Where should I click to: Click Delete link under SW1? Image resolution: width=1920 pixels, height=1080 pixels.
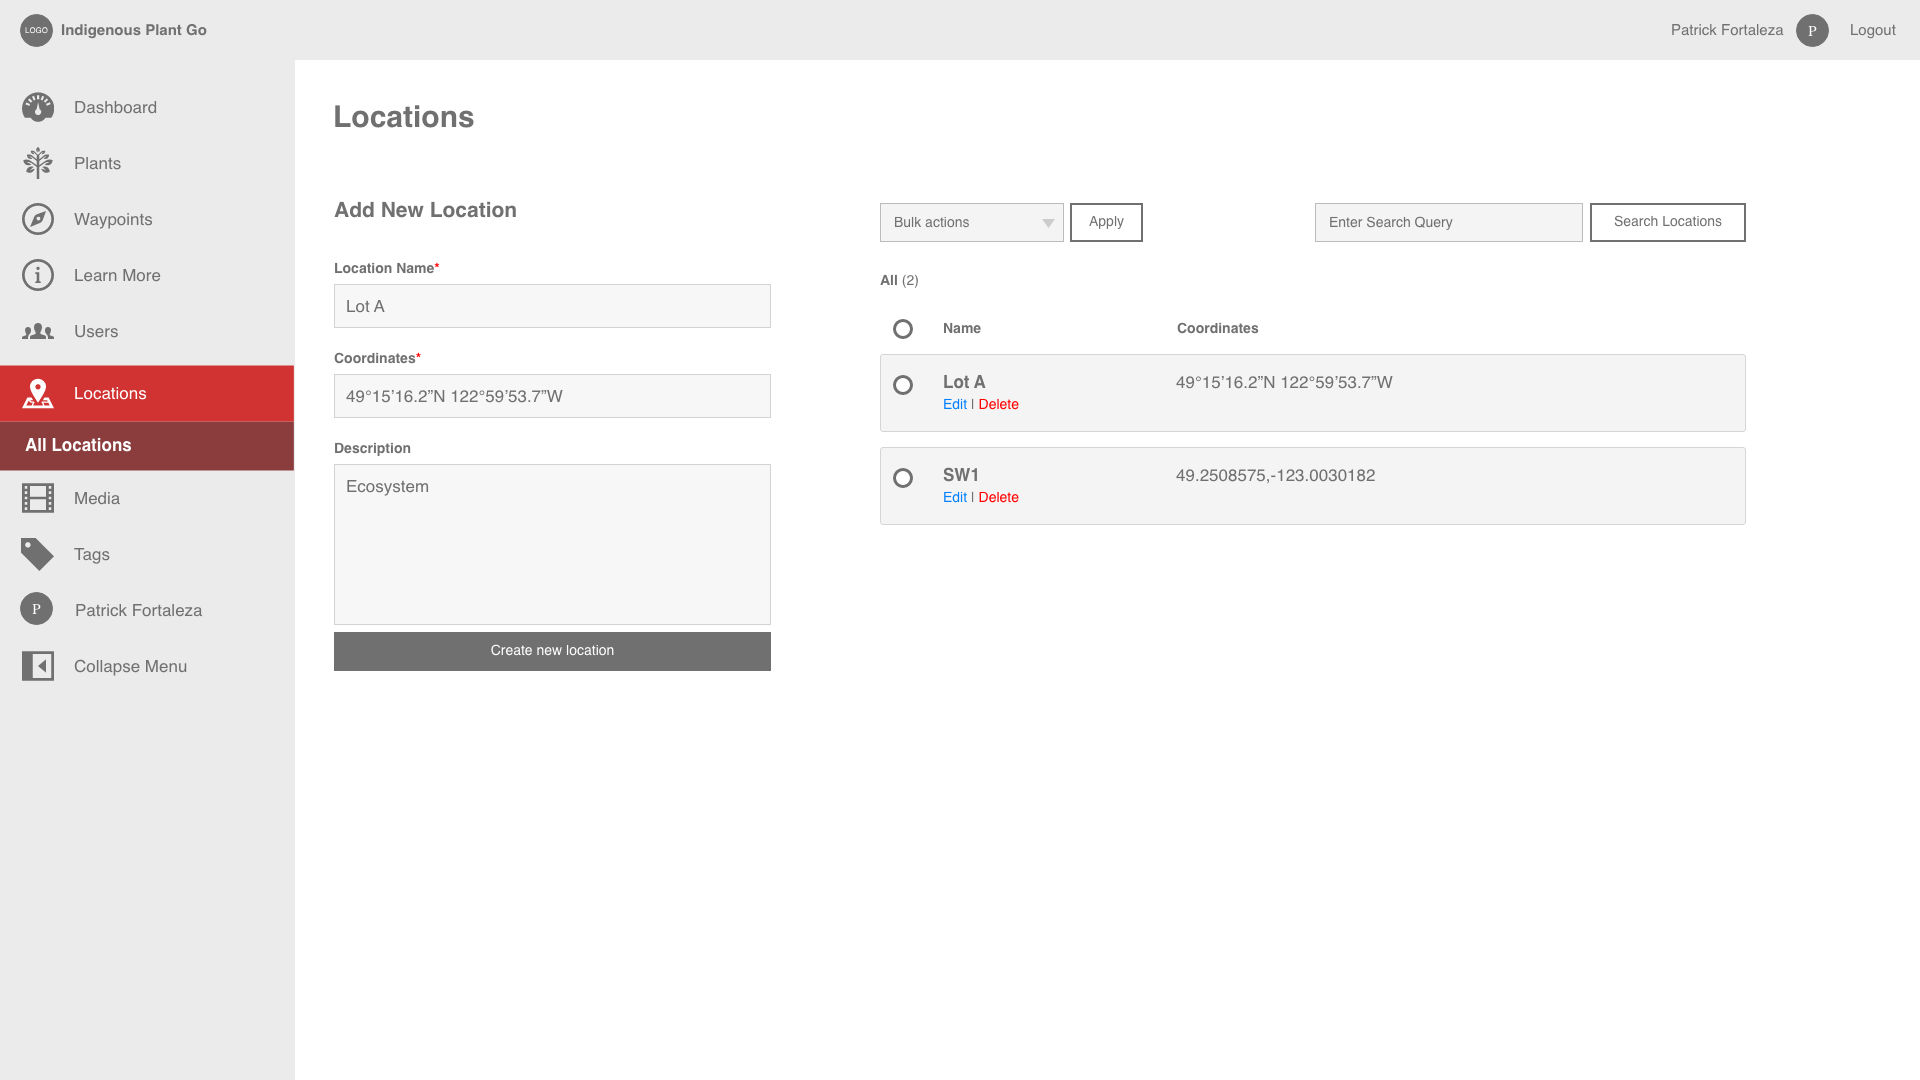click(x=998, y=498)
